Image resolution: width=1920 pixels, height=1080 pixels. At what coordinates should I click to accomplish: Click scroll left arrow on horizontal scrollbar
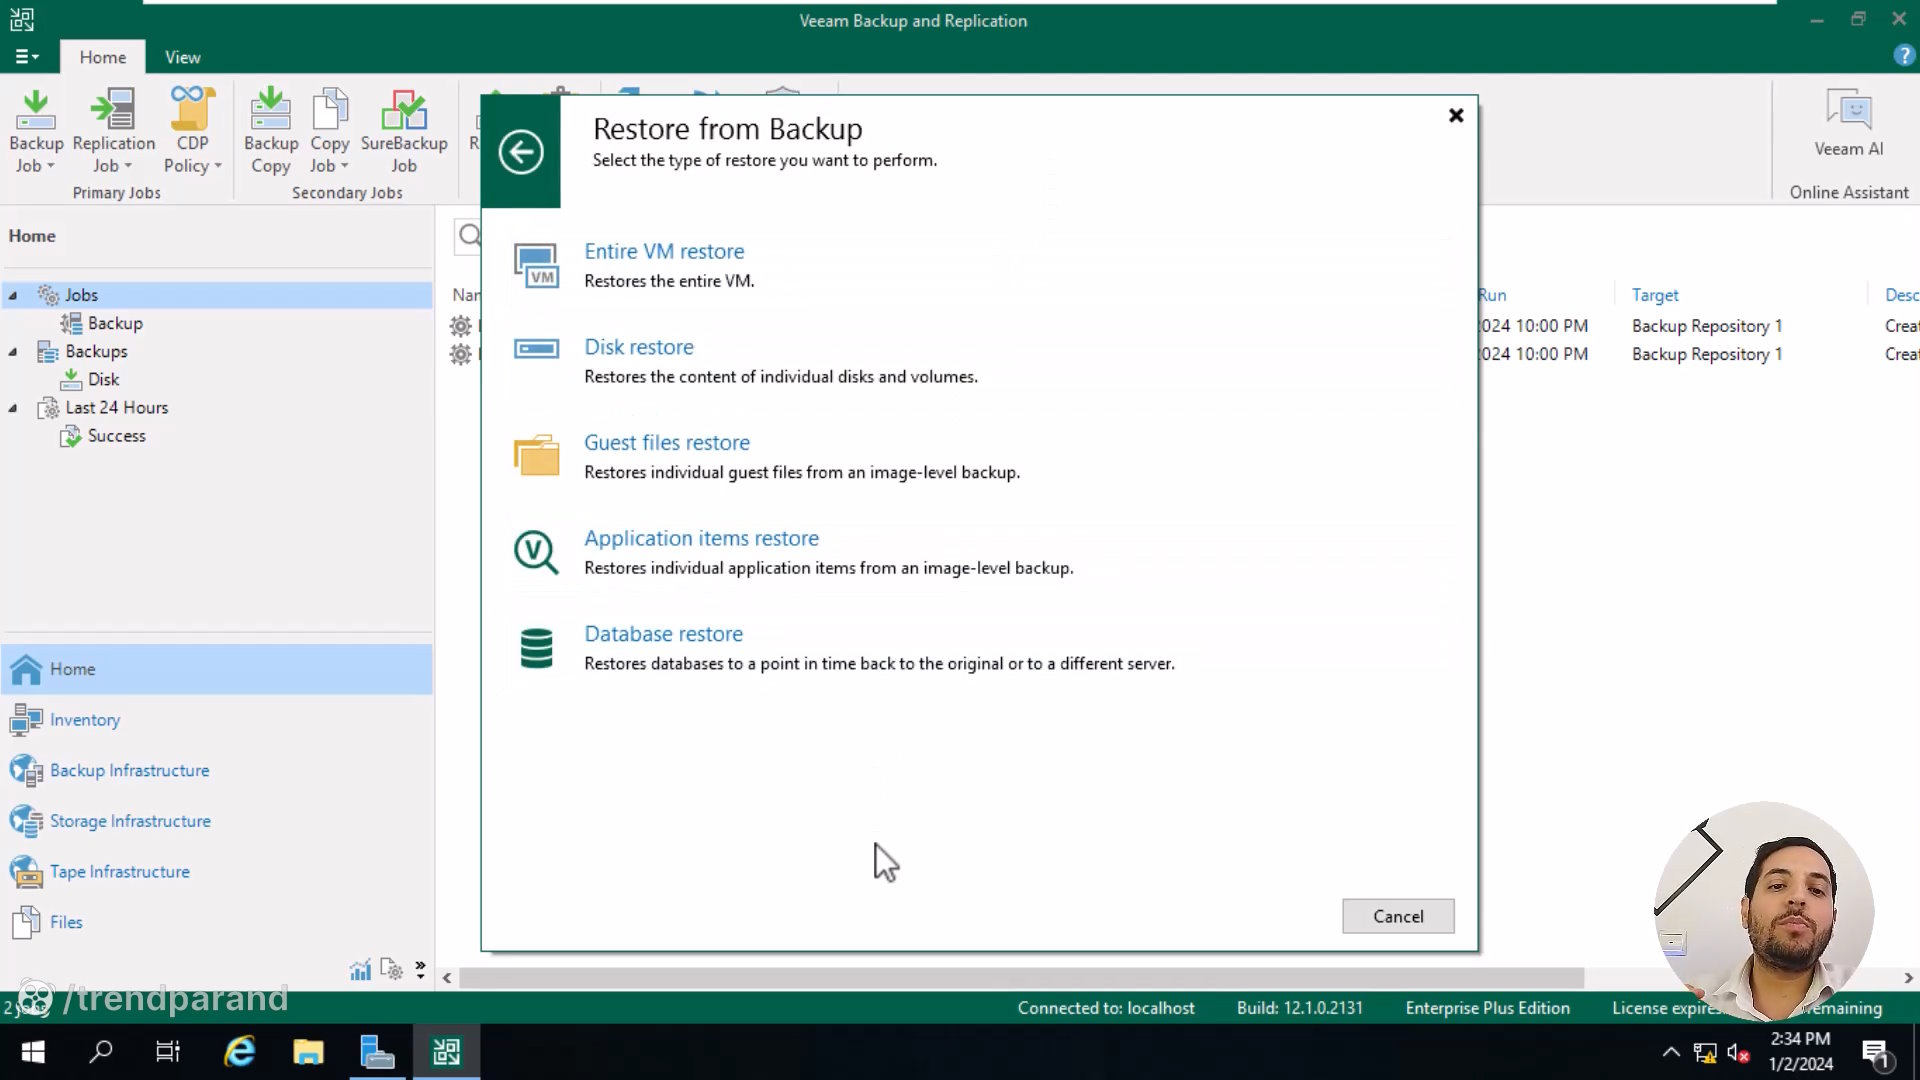(447, 978)
